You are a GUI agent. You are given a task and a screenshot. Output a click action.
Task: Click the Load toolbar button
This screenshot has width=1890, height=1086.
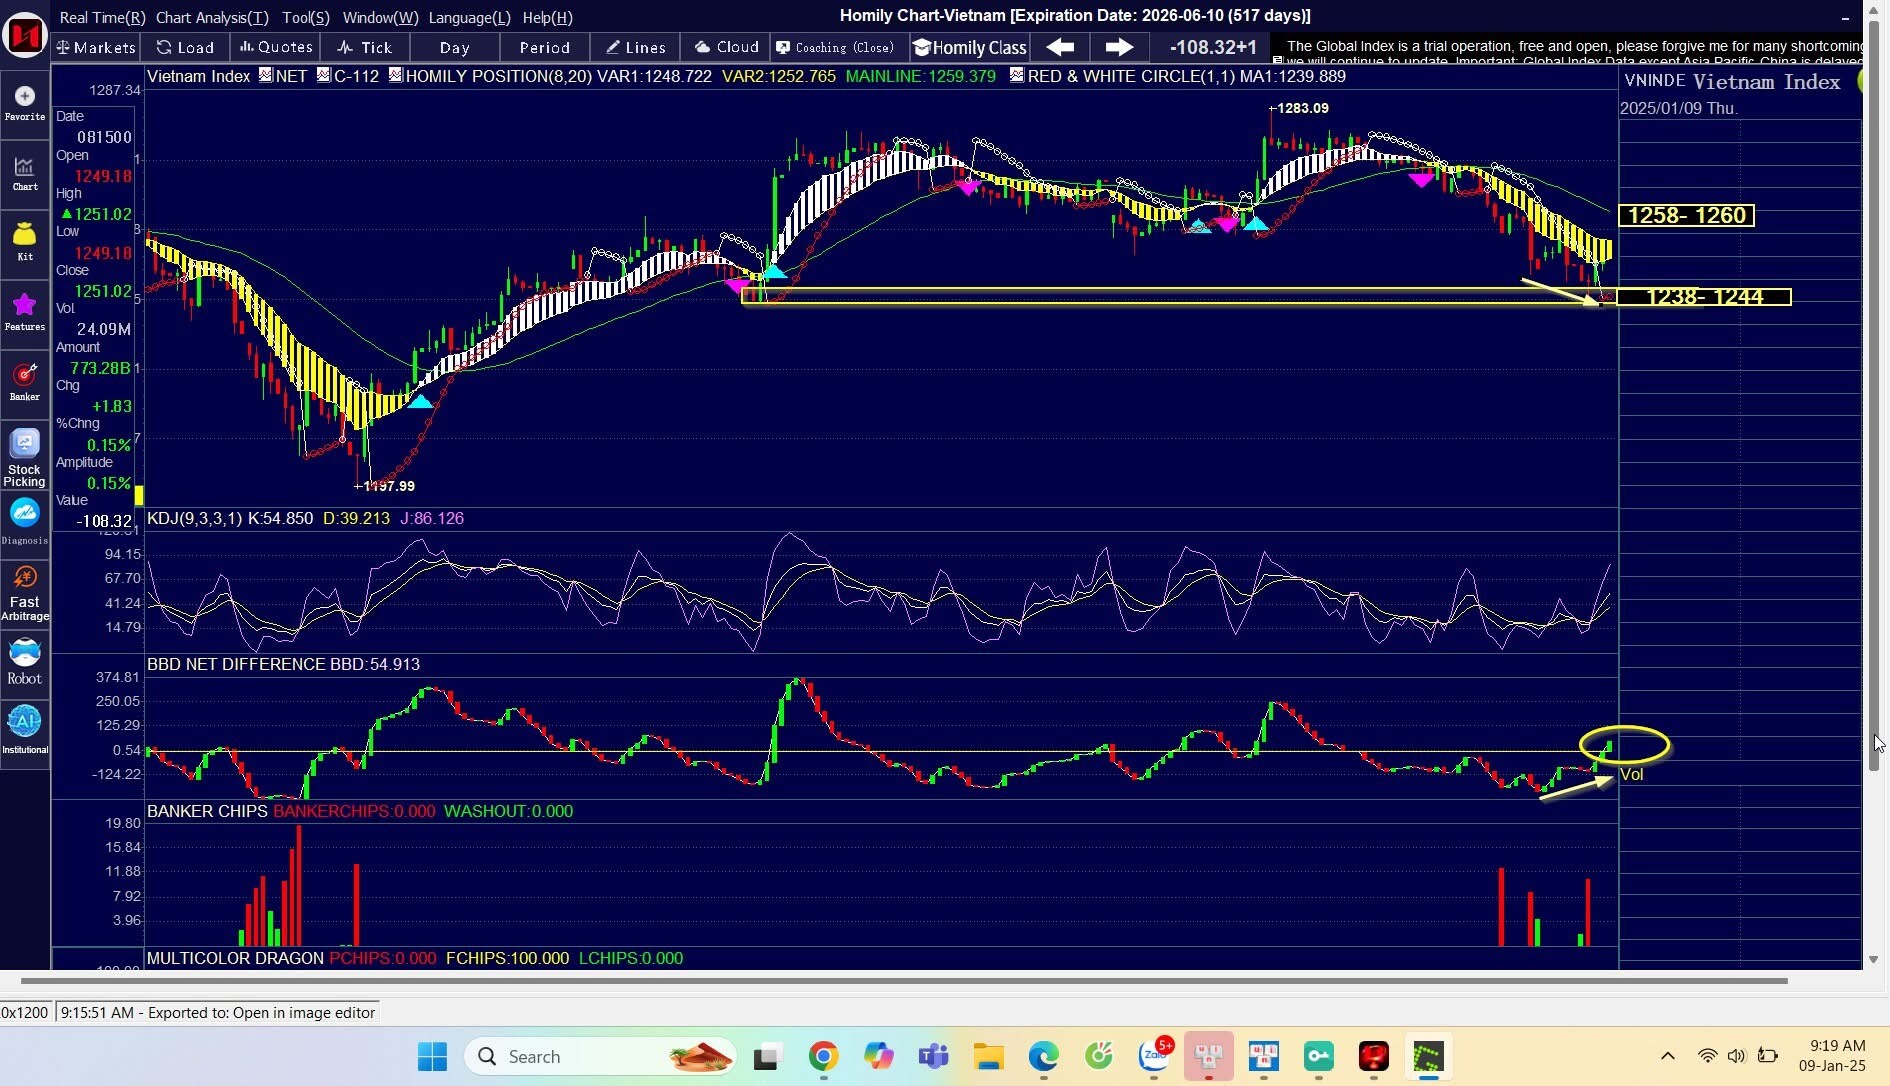pyautogui.click(x=186, y=47)
